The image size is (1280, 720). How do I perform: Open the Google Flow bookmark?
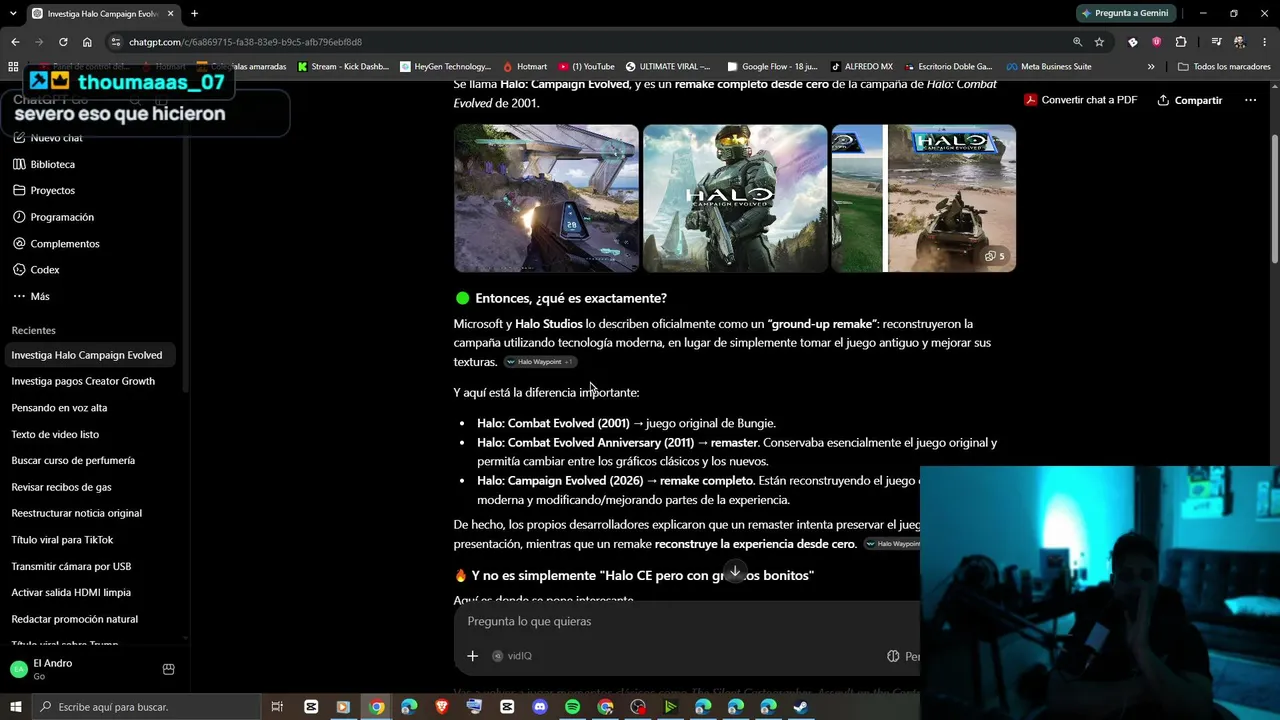click(773, 67)
